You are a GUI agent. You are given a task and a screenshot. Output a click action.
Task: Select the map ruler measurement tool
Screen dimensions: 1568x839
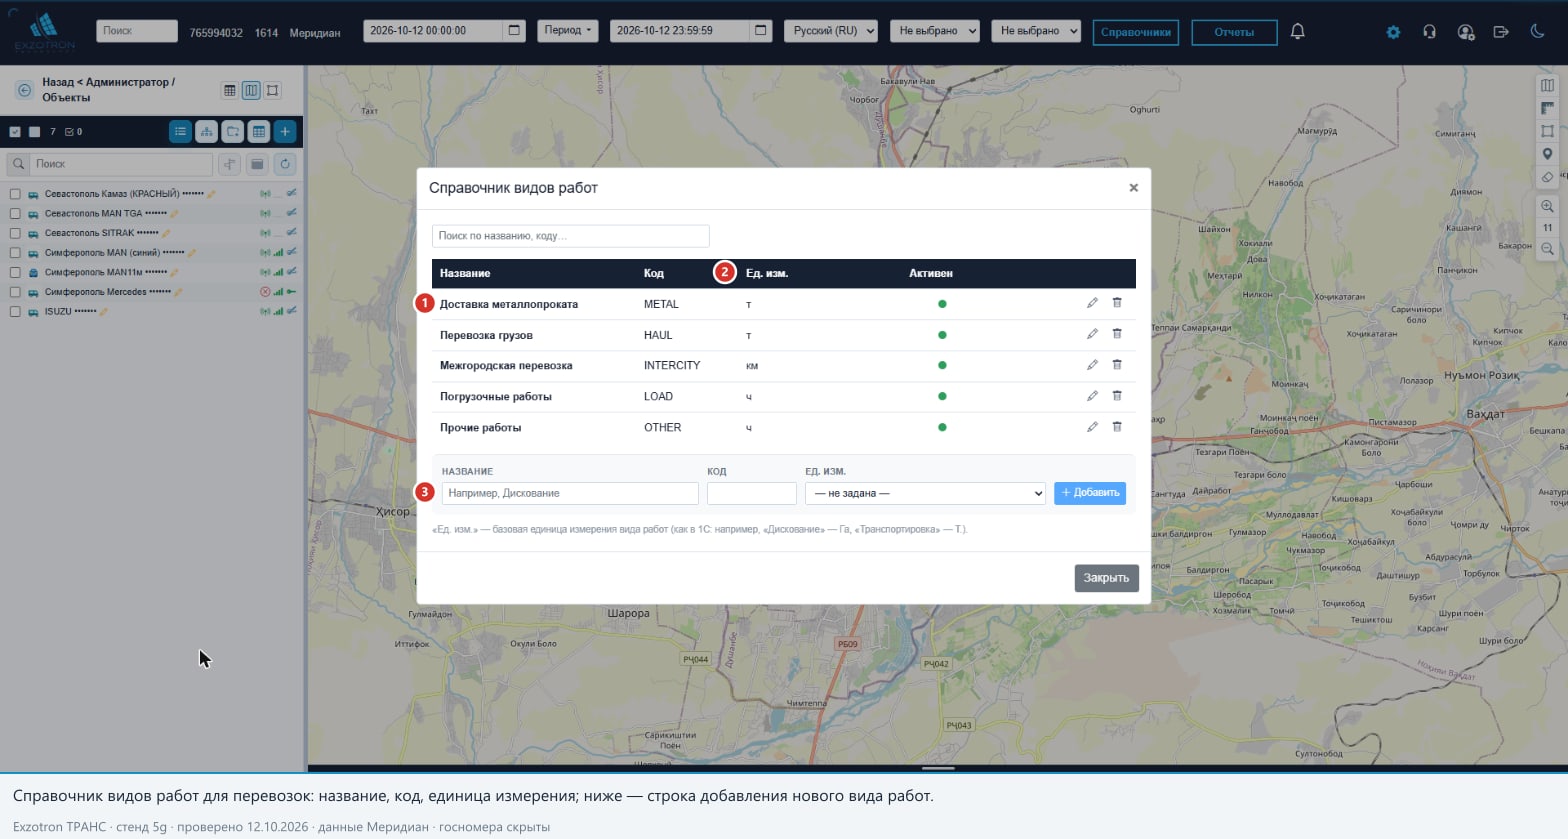tap(1547, 108)
